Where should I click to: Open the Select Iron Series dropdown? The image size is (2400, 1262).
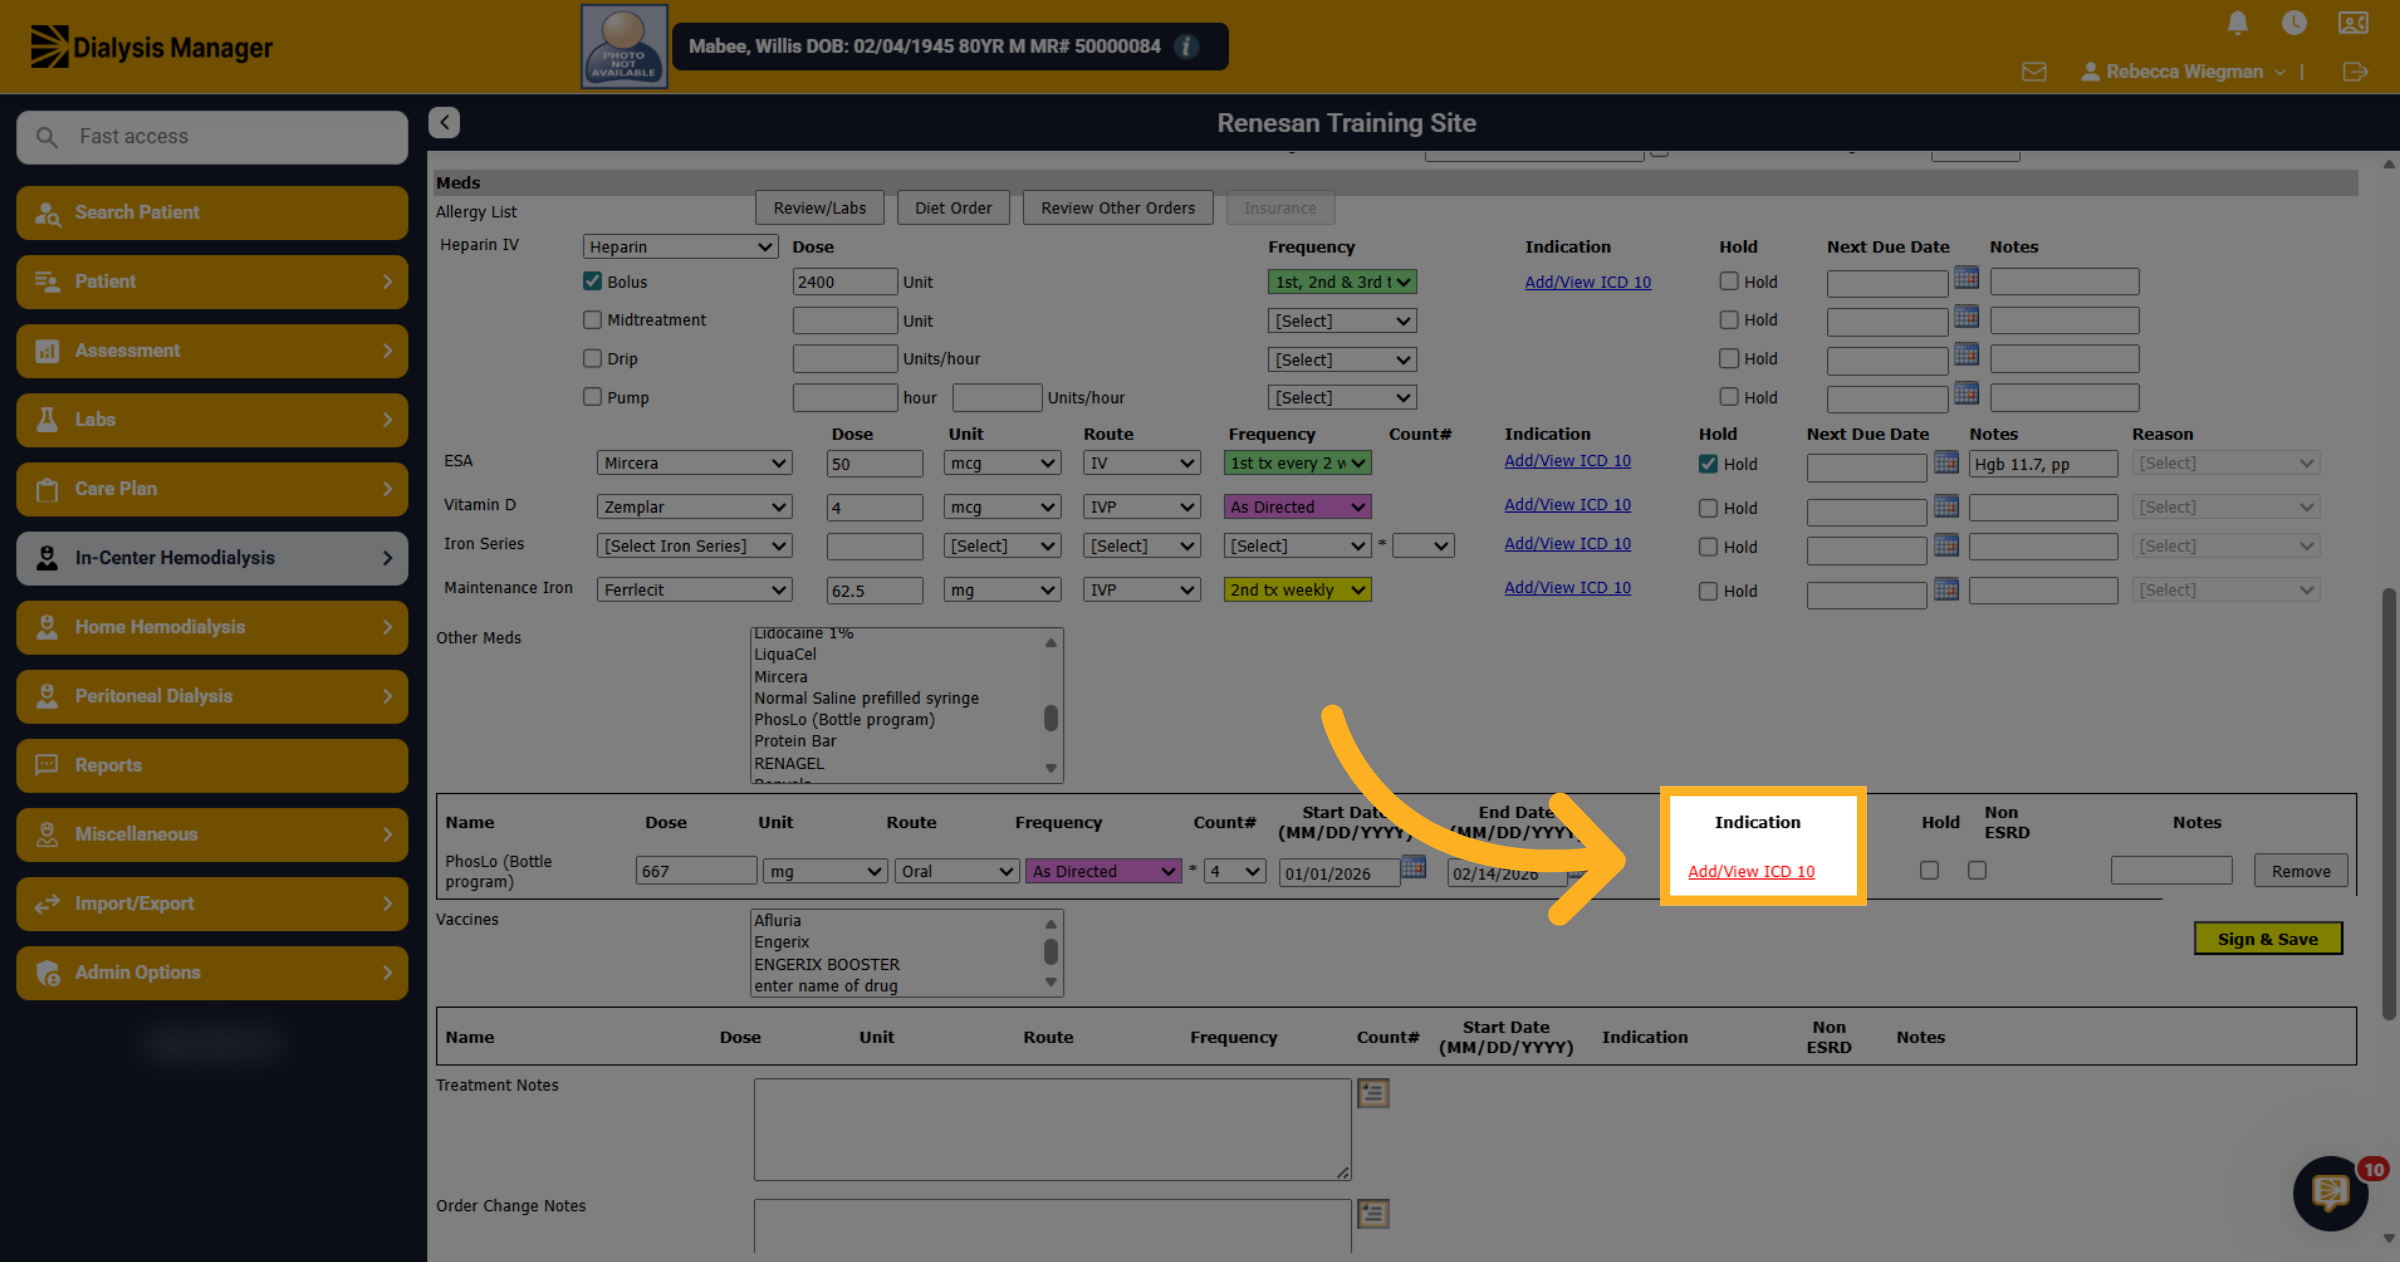pos(694,546)
